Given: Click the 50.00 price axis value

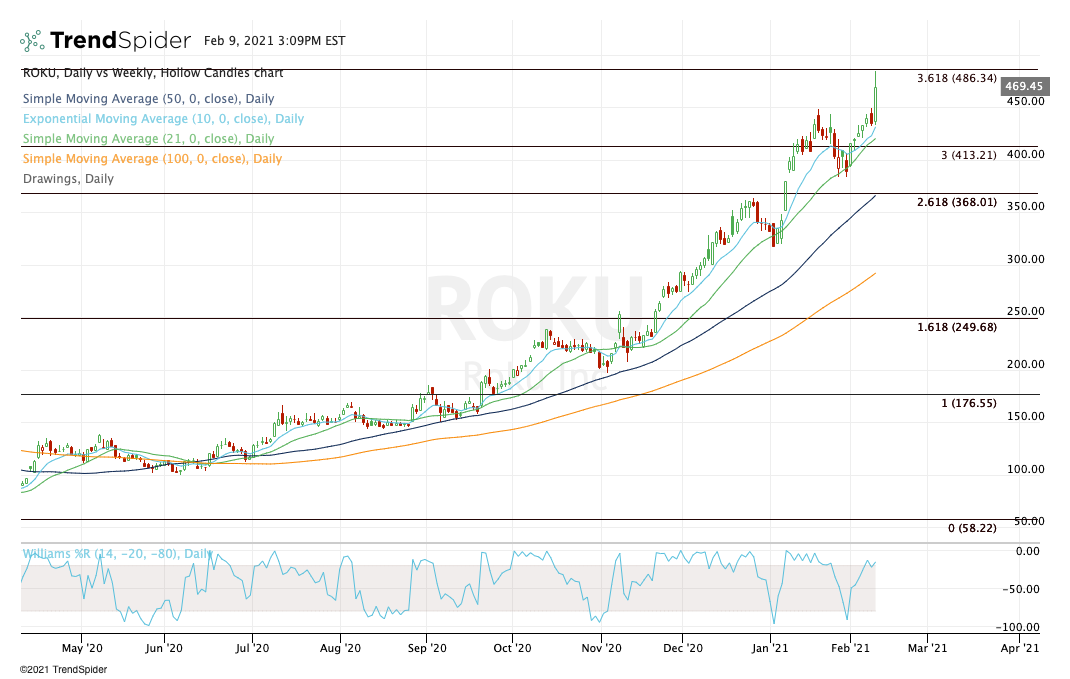Looking at the screenshot, I should (x=1029, y=521).
